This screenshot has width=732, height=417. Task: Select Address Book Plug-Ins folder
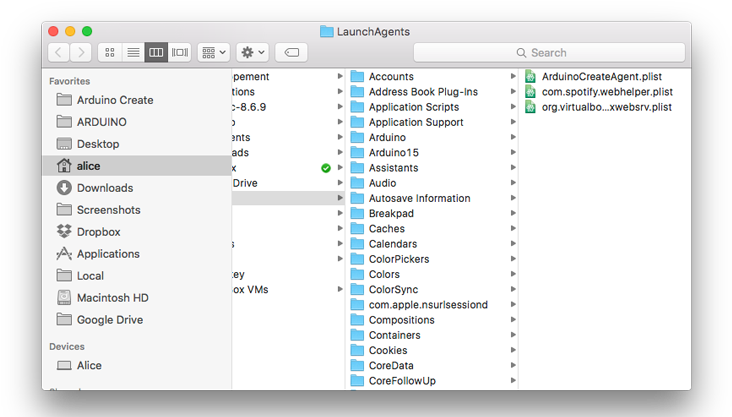pos(432,92)
